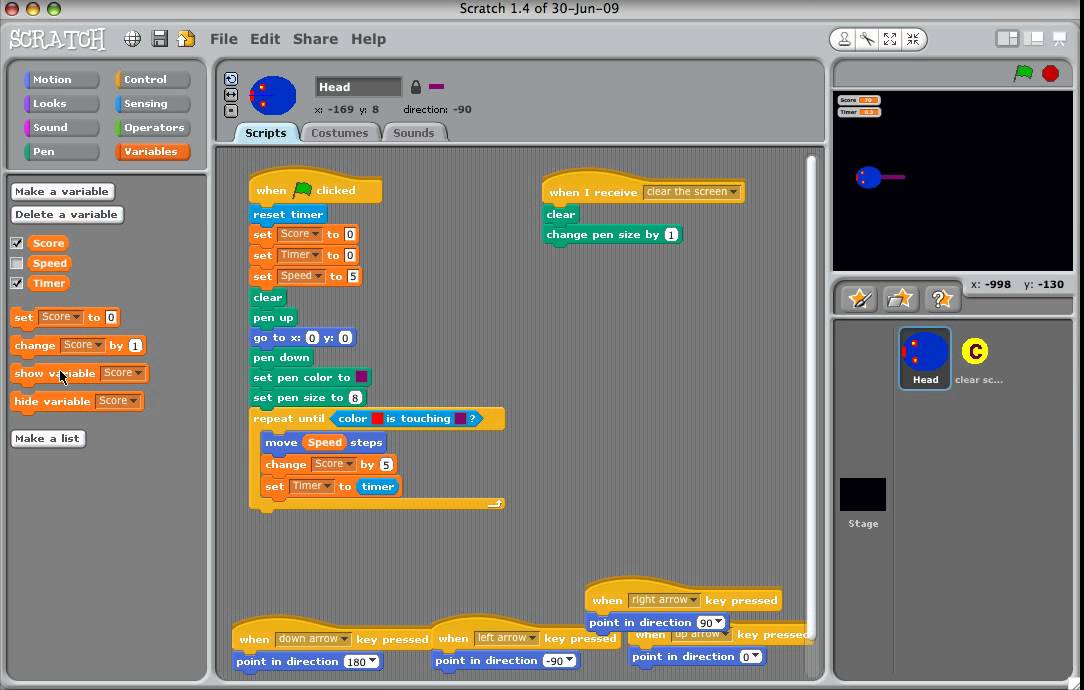Click the save project floppy icon
This screenshot has height=690, width=1084.
pyautogui.click(x=160, y=39)
